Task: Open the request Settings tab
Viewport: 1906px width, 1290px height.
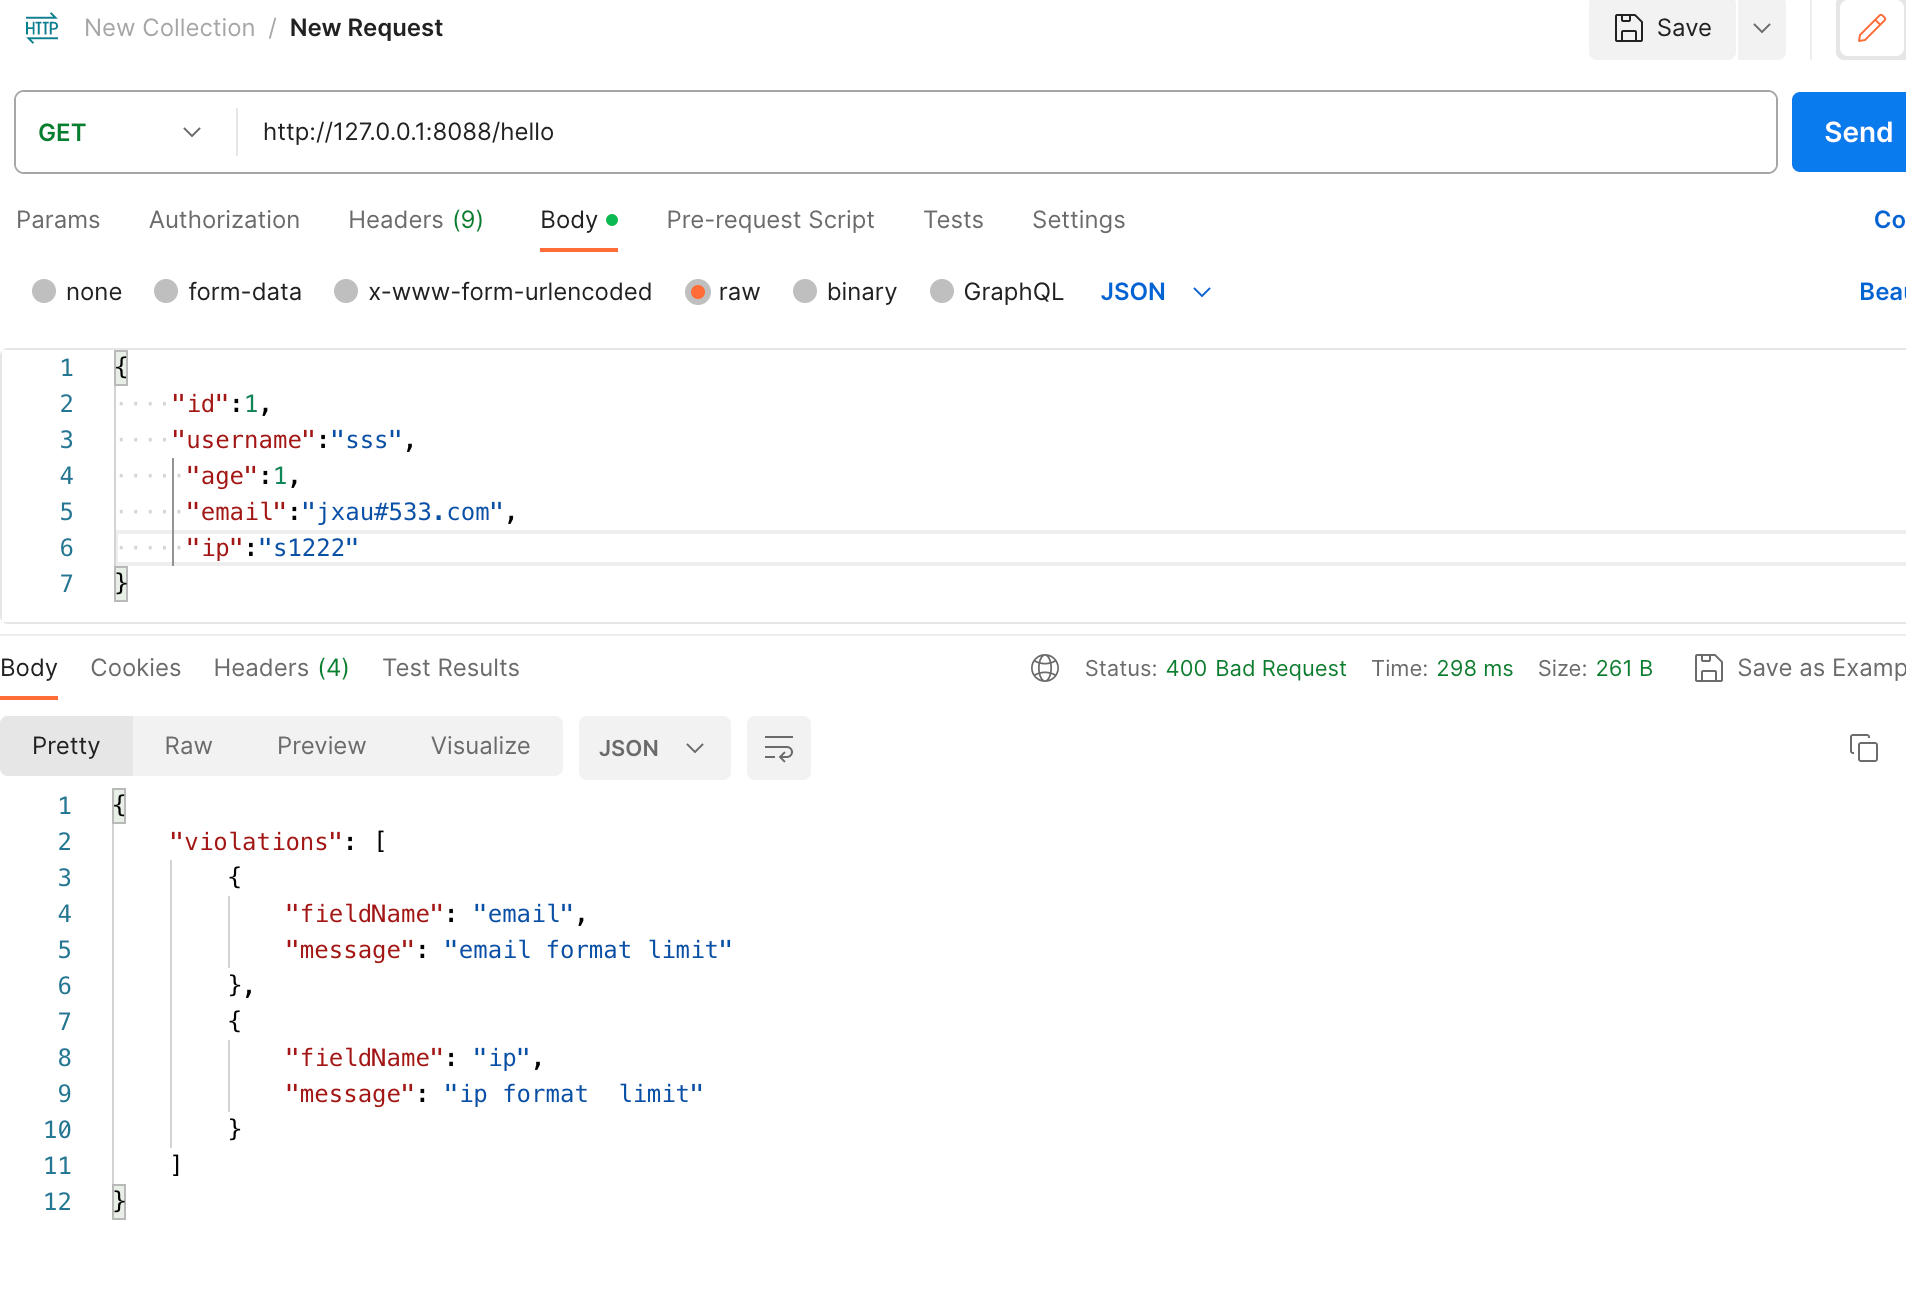Action: point(1078,220)
